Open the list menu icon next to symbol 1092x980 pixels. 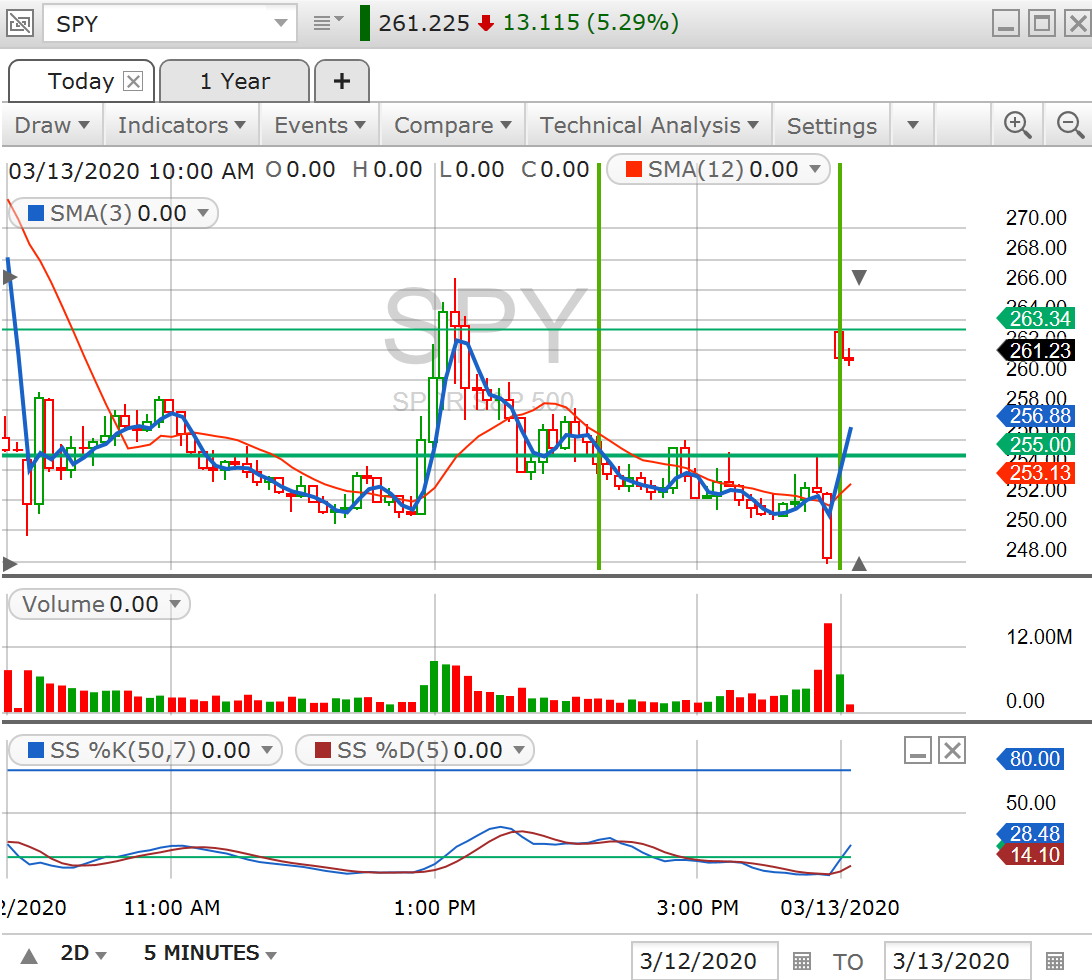[x=327, y=23]
